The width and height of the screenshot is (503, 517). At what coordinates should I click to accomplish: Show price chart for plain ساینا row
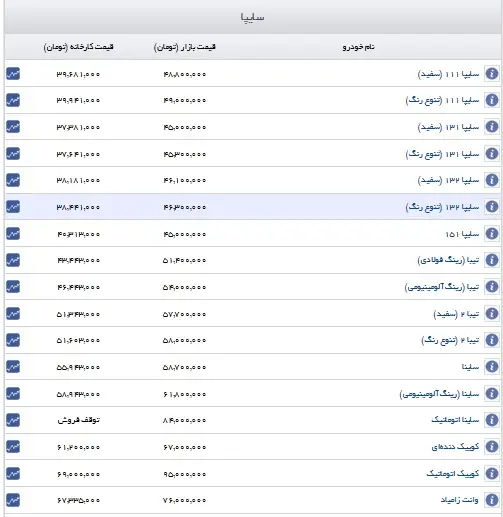point(13,367)
